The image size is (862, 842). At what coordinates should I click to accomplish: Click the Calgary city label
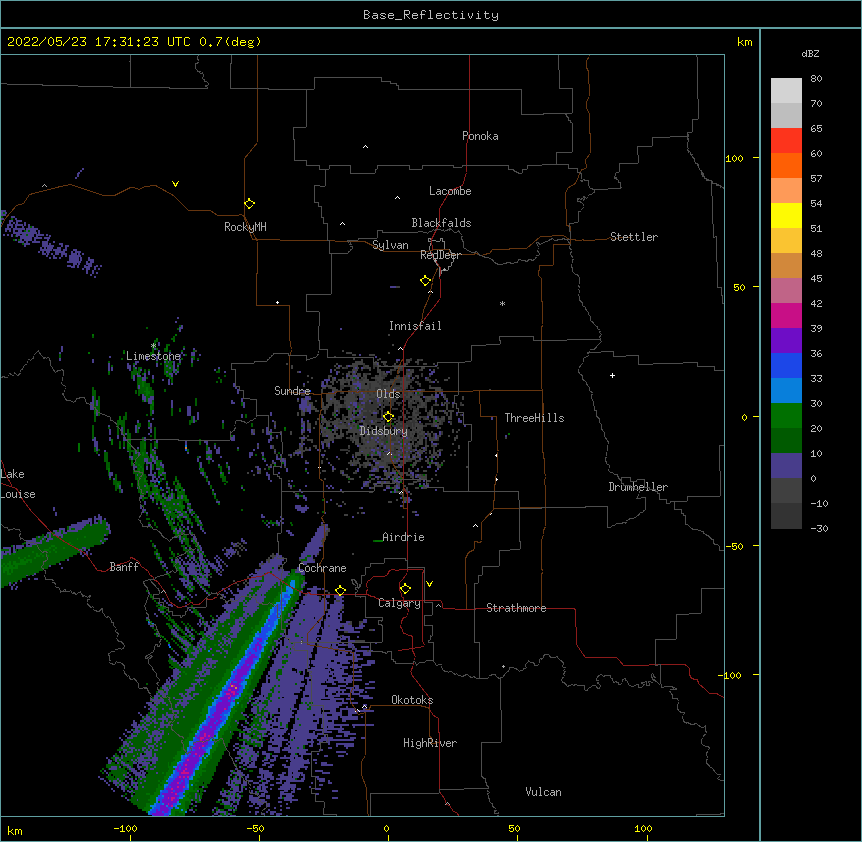coord(400,603)
